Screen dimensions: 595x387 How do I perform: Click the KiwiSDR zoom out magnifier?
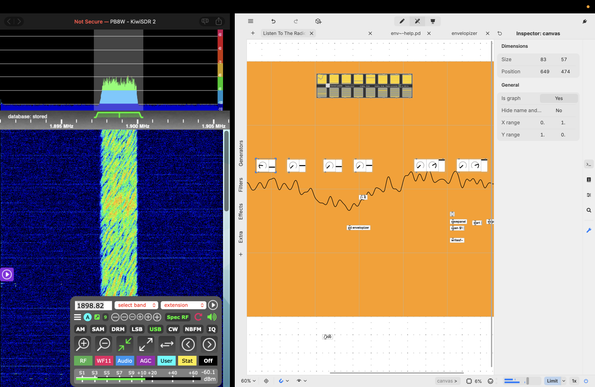pos(104,344)
